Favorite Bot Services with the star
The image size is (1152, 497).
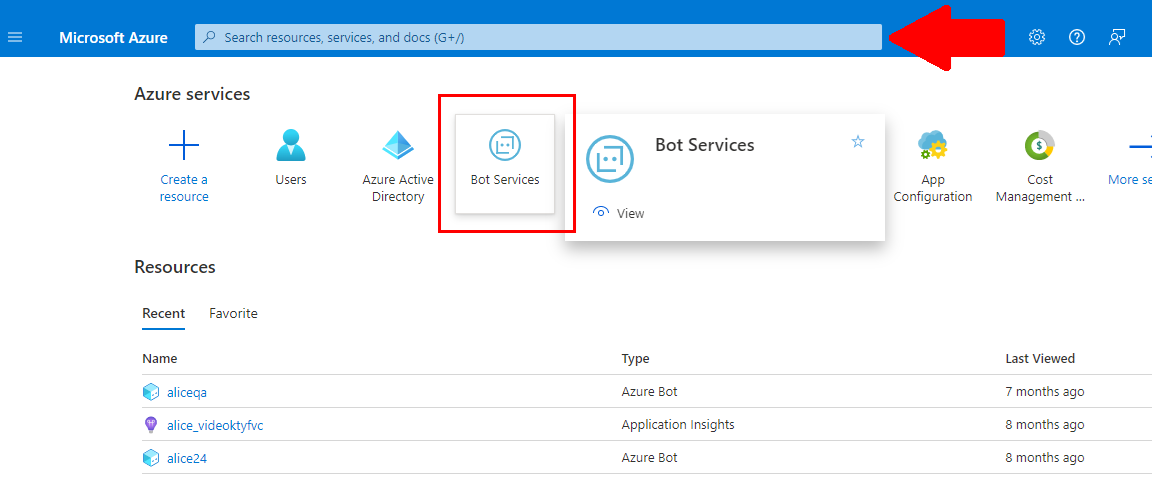[857, 141]
